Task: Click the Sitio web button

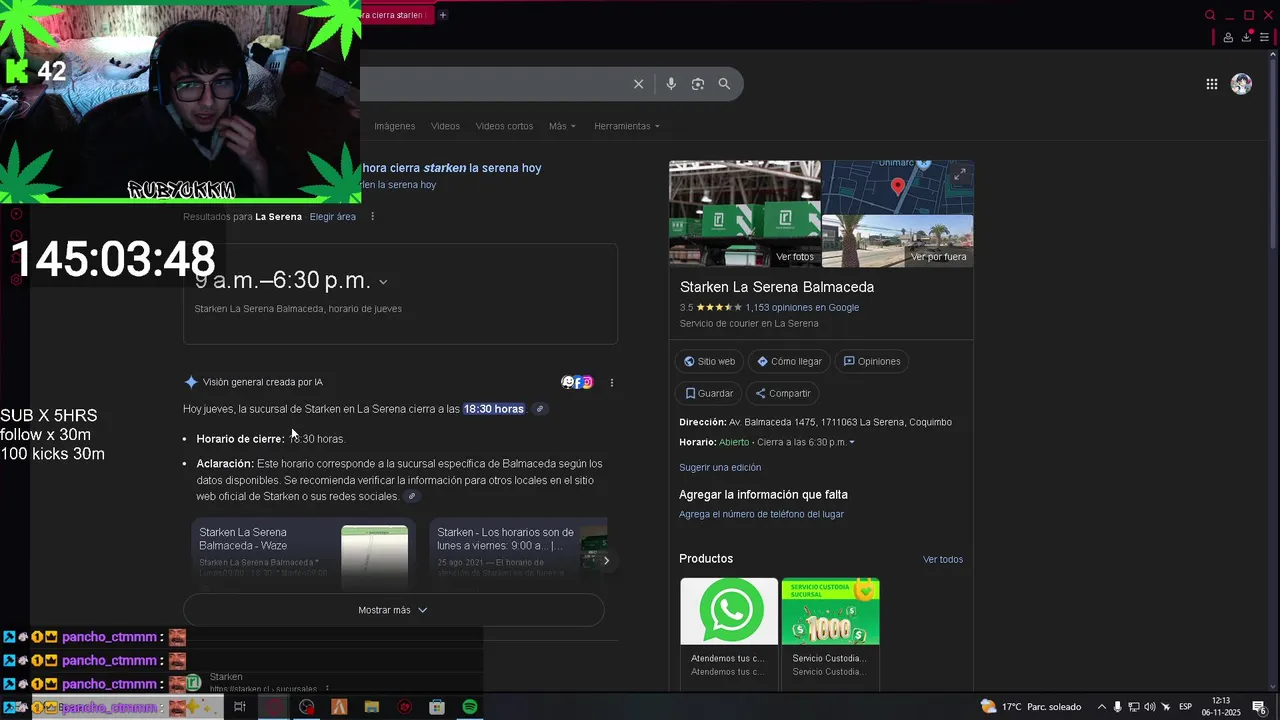Action: click(710, 361)
